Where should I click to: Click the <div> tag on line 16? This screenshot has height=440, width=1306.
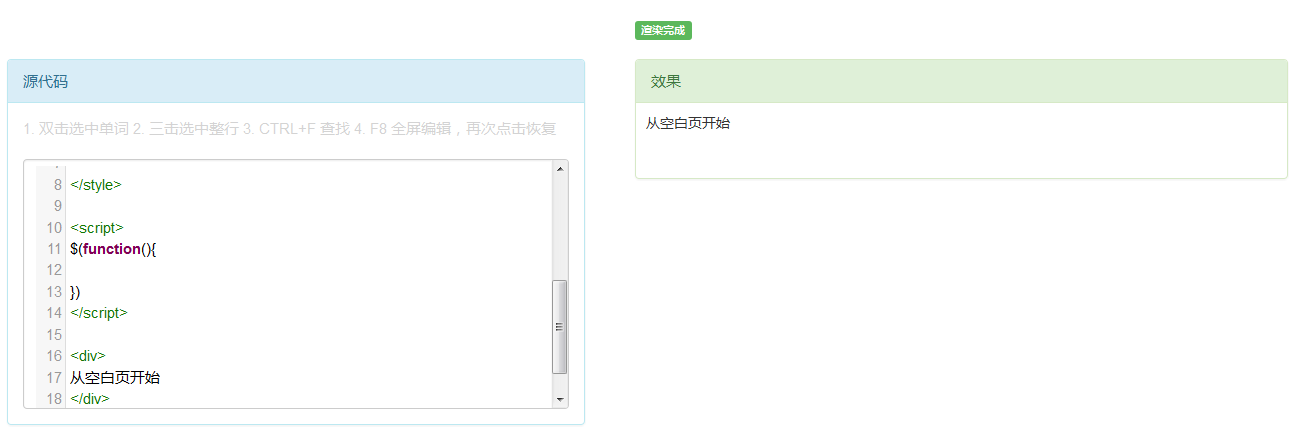click(x=87, y=355)
